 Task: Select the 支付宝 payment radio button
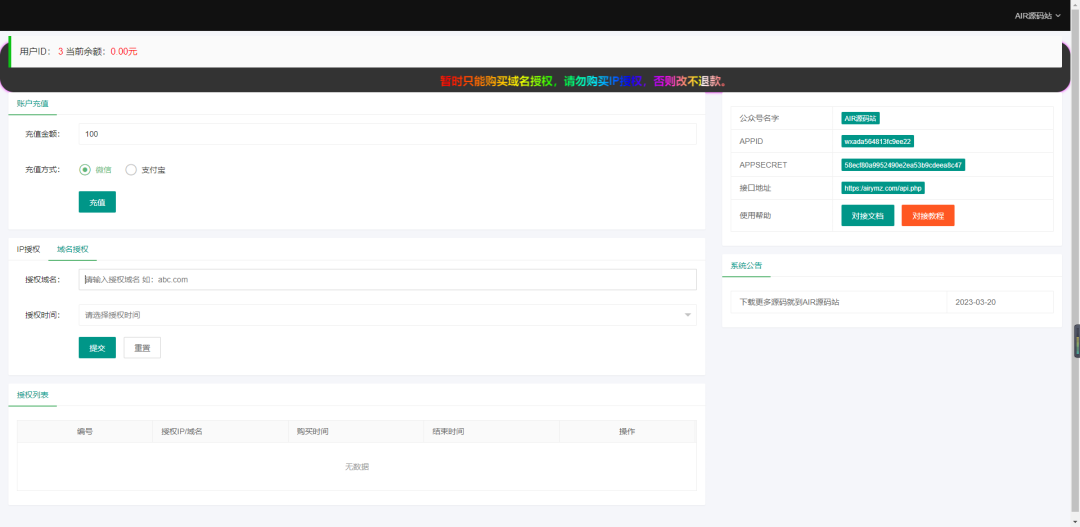click(x=131, y=170)
